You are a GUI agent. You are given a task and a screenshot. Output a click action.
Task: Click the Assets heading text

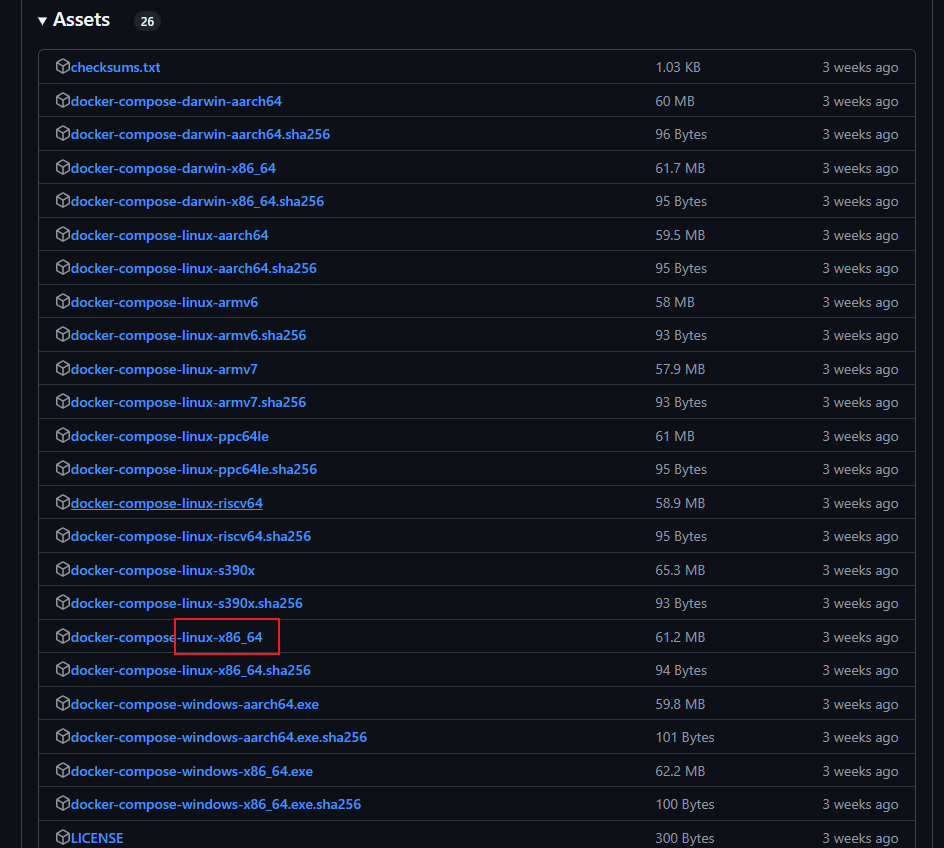(x=81, y=20)
